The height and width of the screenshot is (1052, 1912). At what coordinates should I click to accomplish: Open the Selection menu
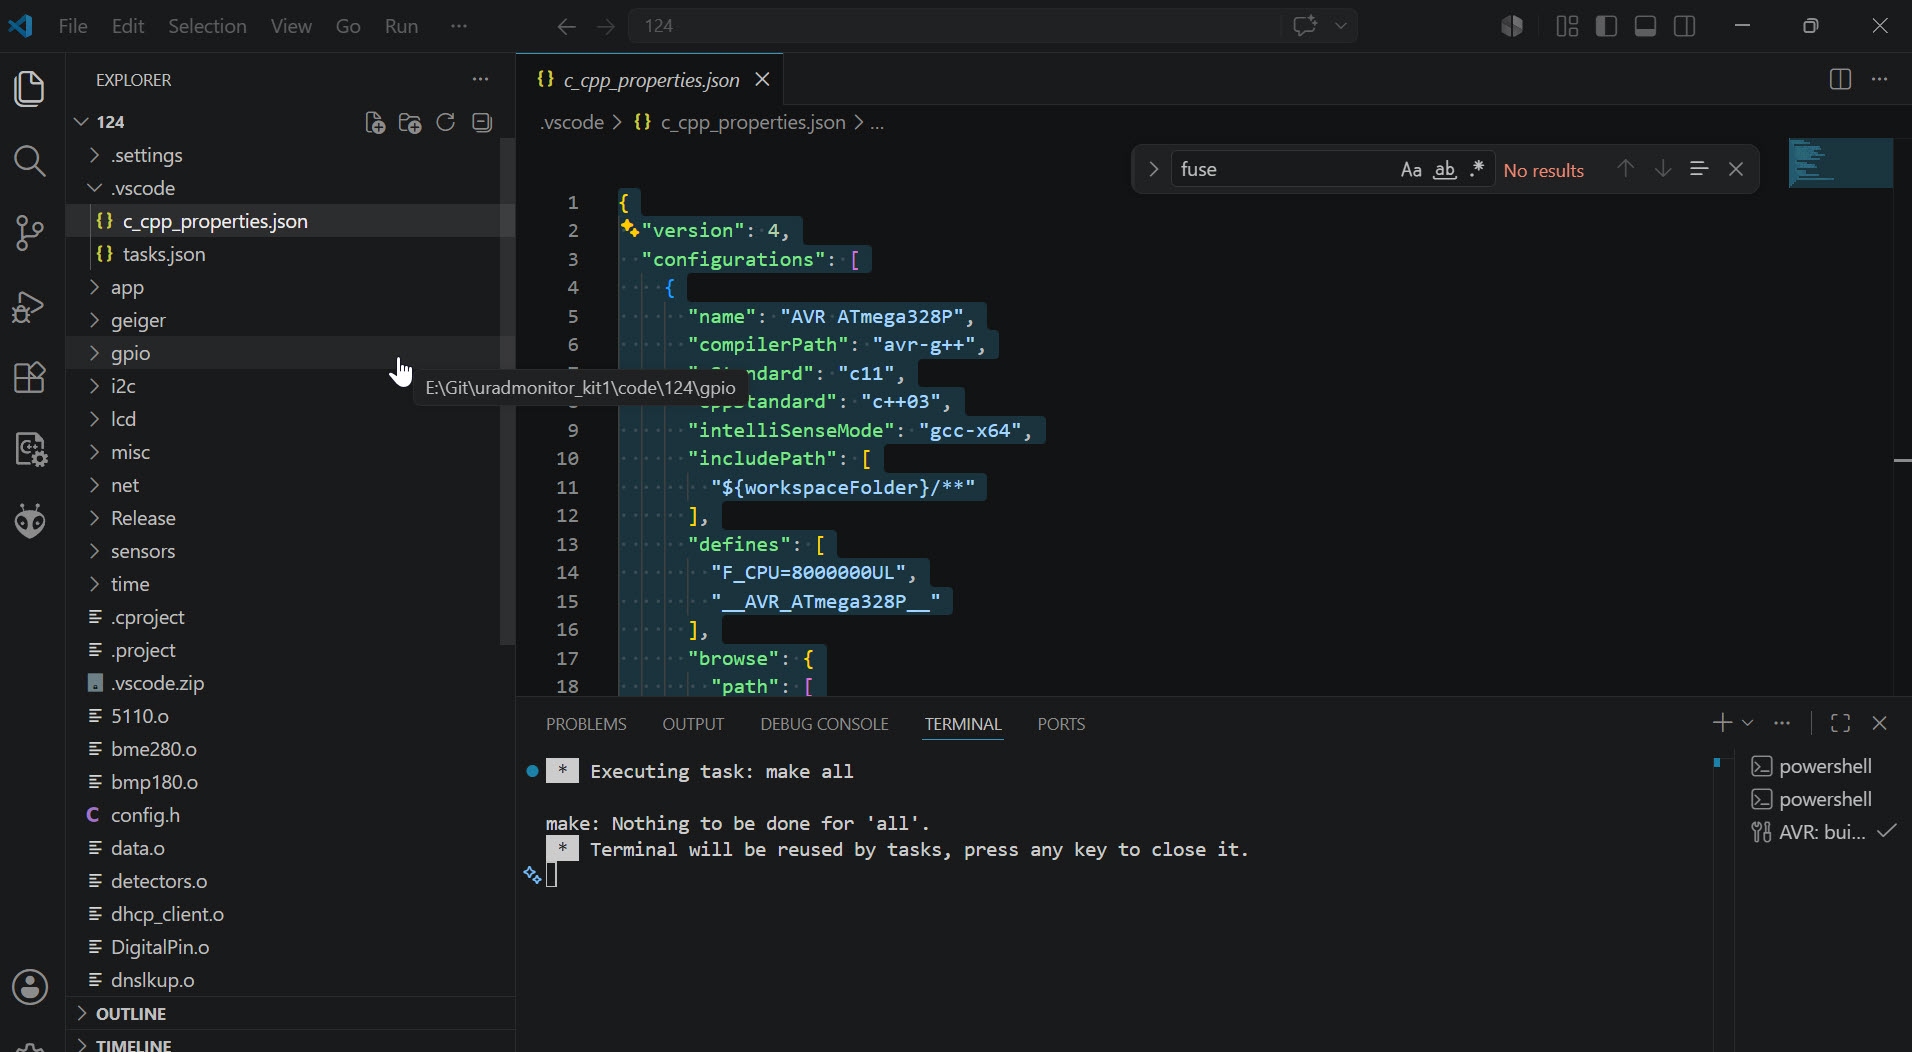[207, 26]
